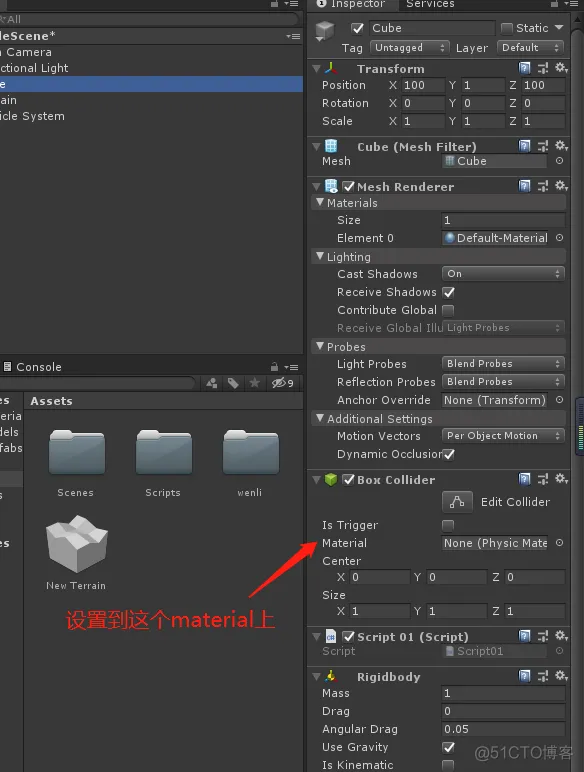The height and width of the screenshot is (772, 584).
Task: Click search by type icon in Project
Action: click(x=212, y=383)
